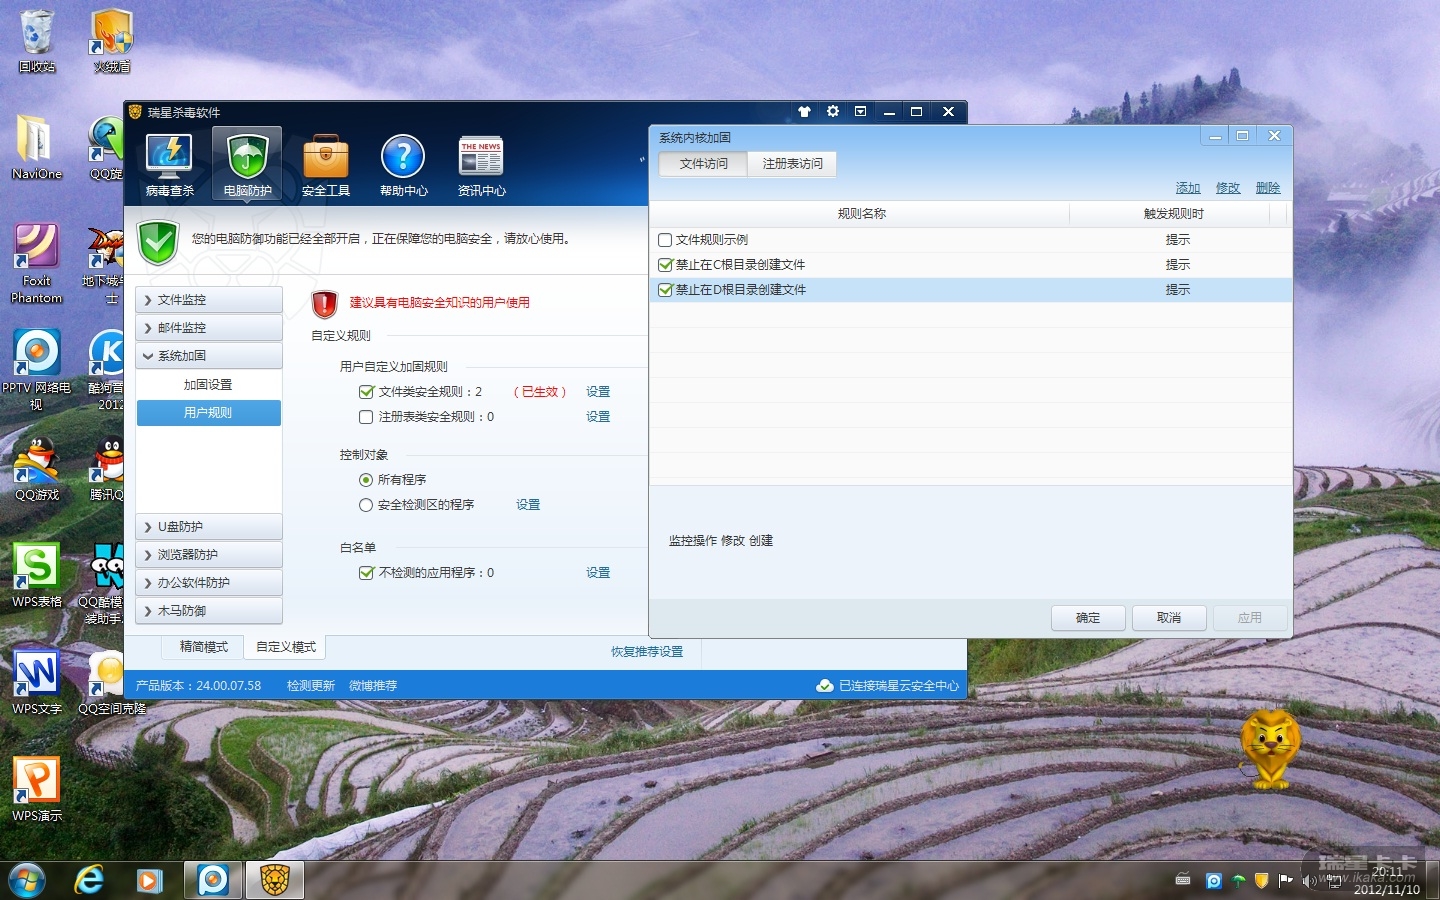Click the volume speaker tray icon
The width and height of the screenshot is (1440, 900).
pos(1308,881)
